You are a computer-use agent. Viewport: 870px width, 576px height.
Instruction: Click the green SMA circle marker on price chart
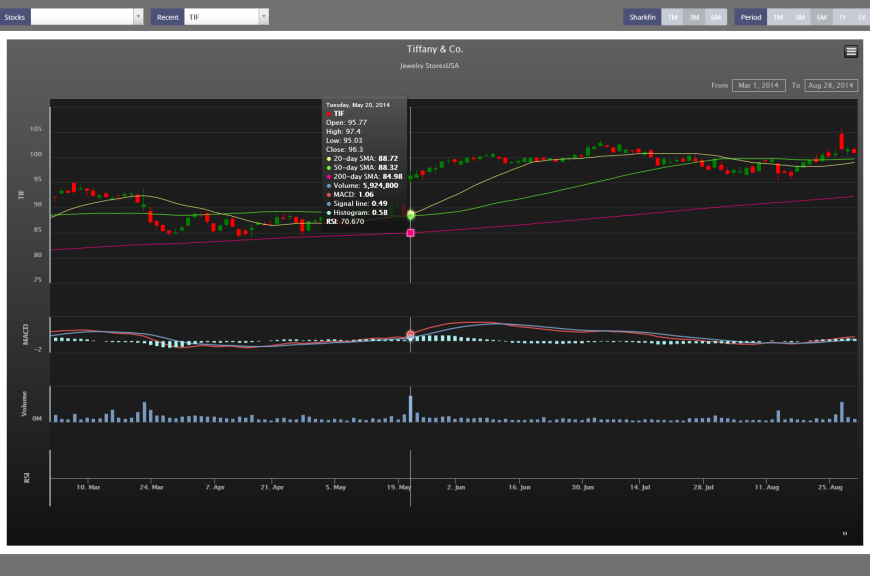pos(410,214)
